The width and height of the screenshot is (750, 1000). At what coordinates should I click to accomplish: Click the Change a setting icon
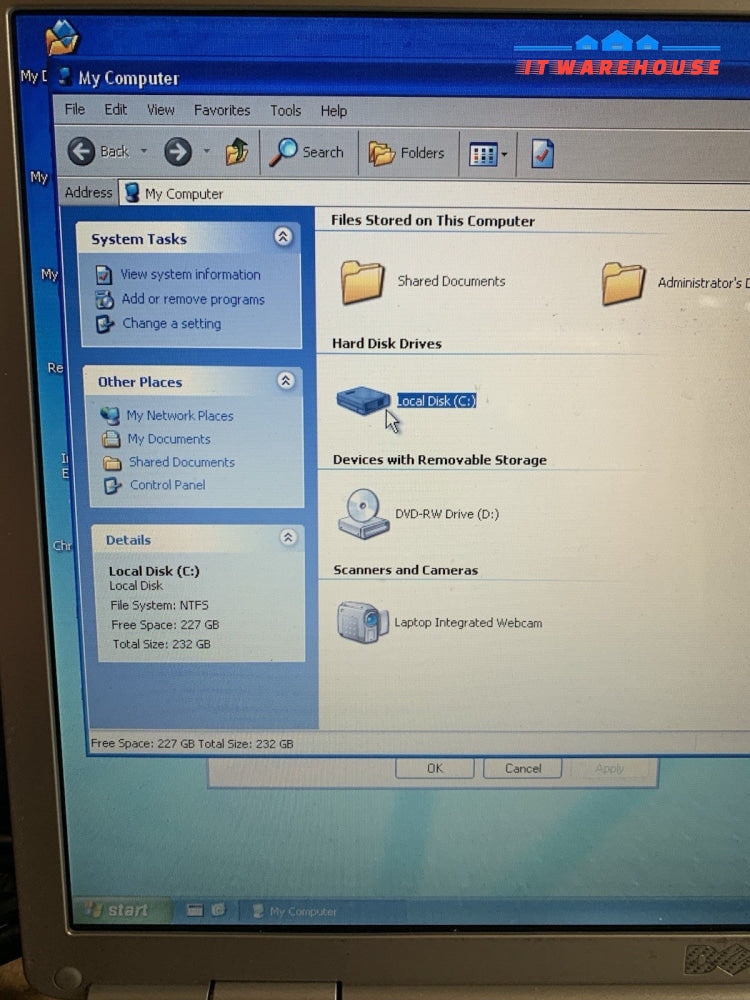pos(105,324)
